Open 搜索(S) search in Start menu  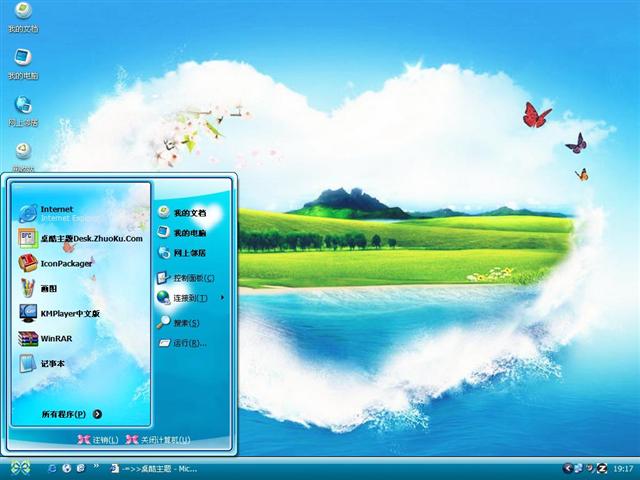pos(178,323)
